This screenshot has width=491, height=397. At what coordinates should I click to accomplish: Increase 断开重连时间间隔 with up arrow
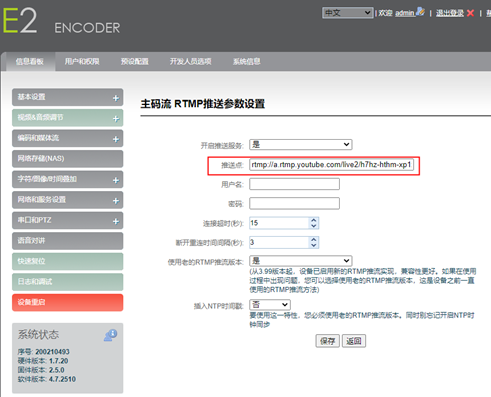[x=313, y=239]
